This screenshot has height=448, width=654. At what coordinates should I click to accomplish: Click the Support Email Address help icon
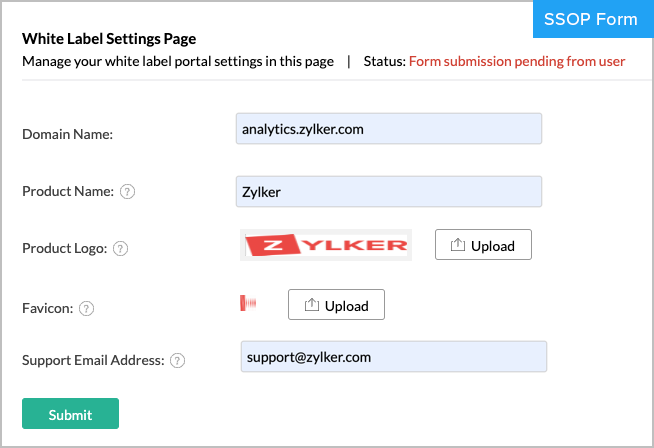177,360
